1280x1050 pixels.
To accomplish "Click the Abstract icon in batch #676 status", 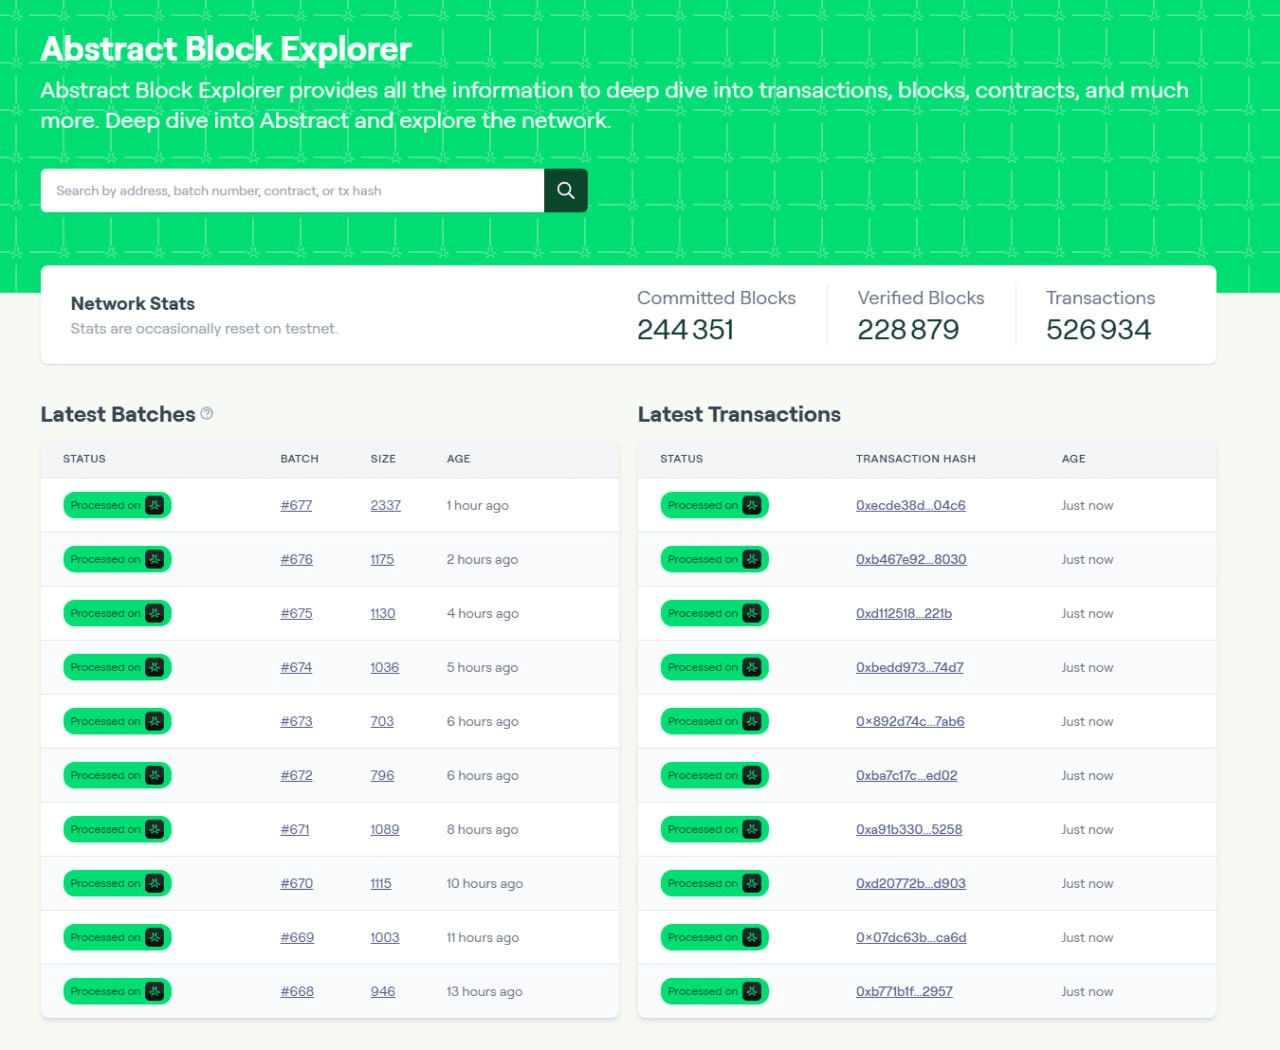I will click(155, 559).
